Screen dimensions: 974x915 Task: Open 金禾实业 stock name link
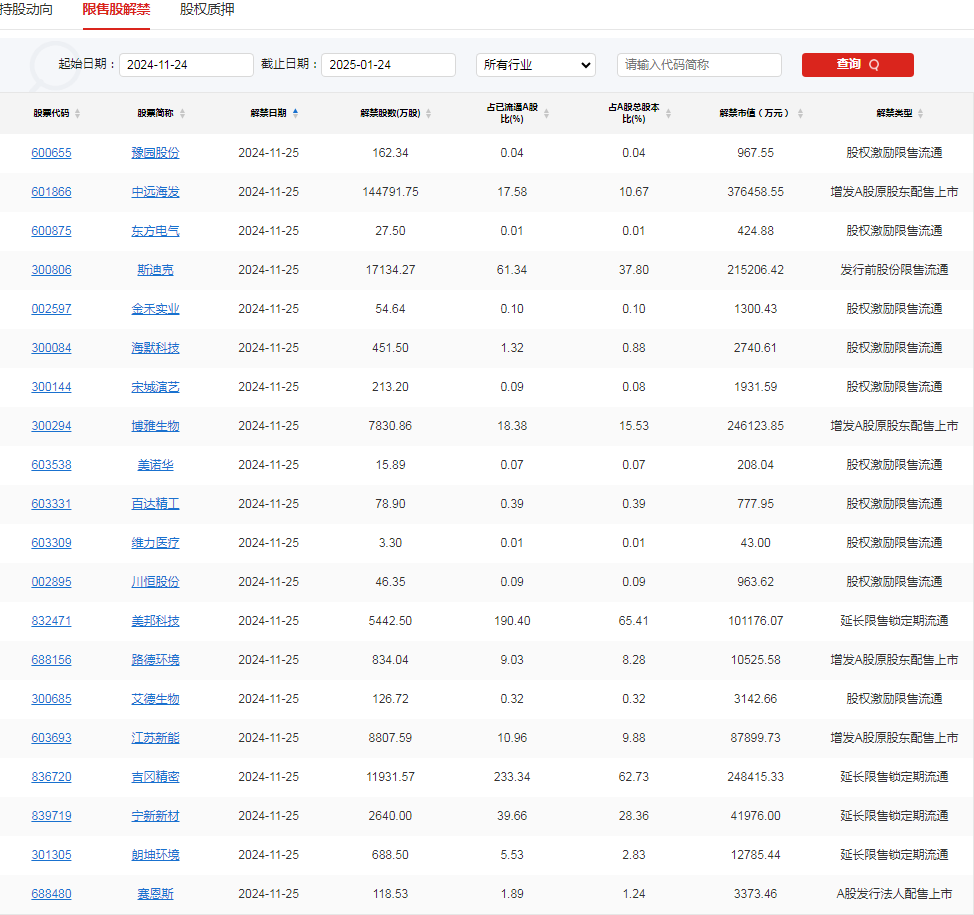(x=155, y=309)
